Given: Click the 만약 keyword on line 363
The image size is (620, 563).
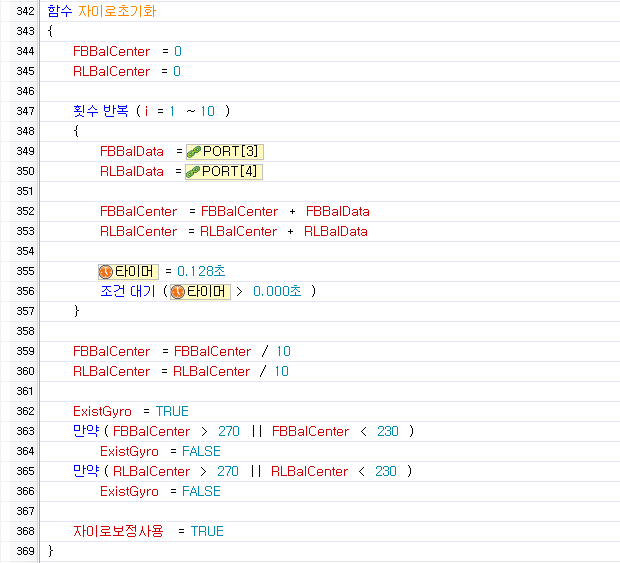Looking at the screenshot, I should tap(86, 431).
